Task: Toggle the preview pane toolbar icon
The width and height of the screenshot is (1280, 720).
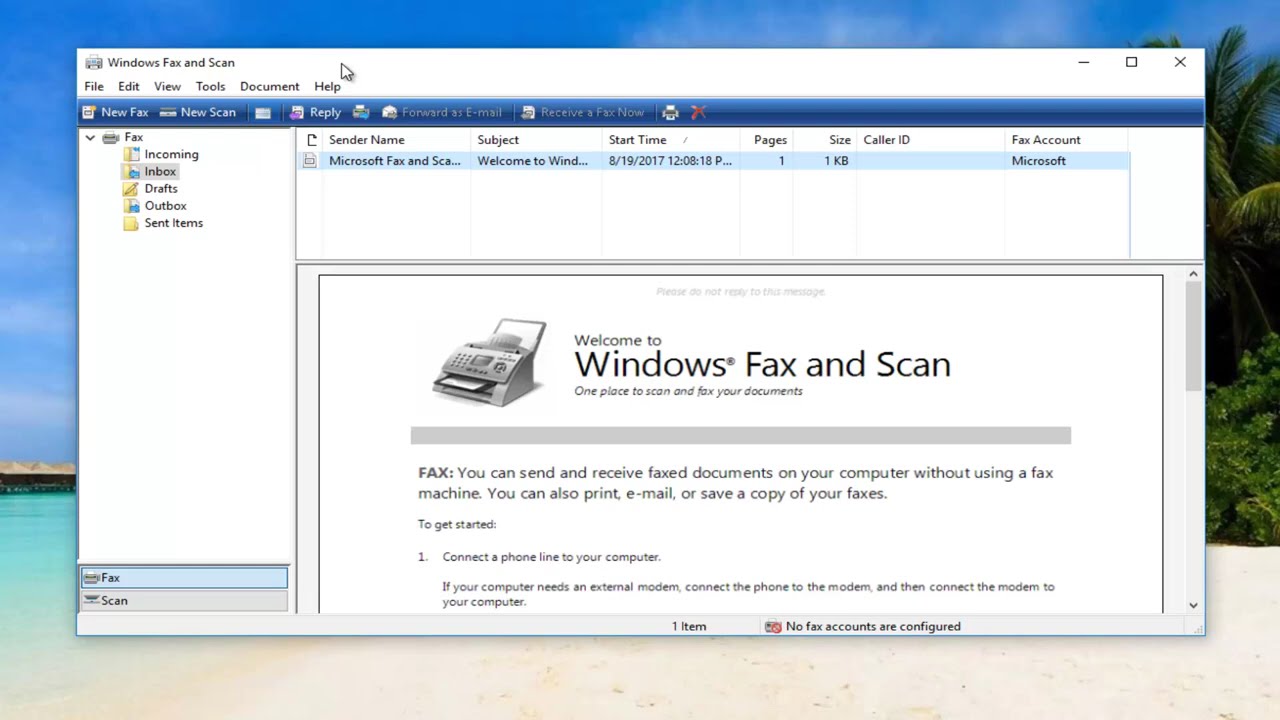Action: click(x=262, y=112)
